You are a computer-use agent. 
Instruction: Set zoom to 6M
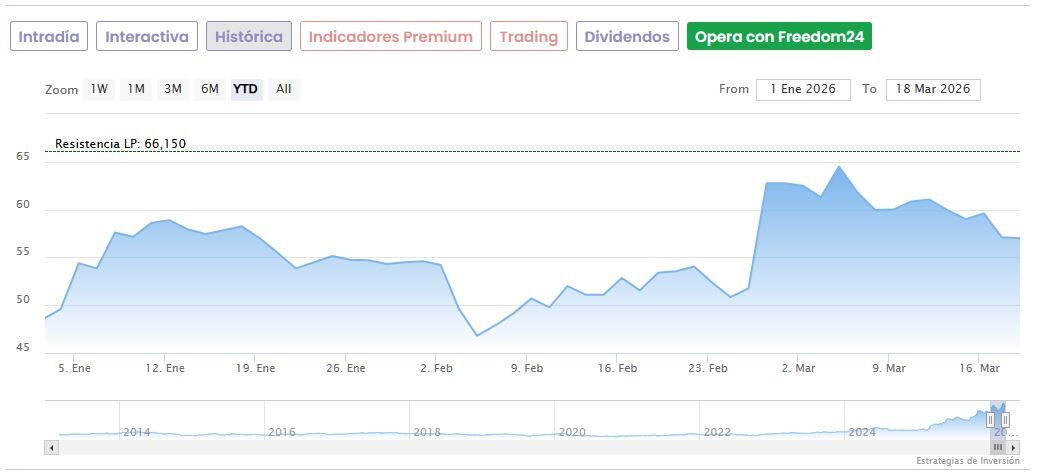click(209, 89)
